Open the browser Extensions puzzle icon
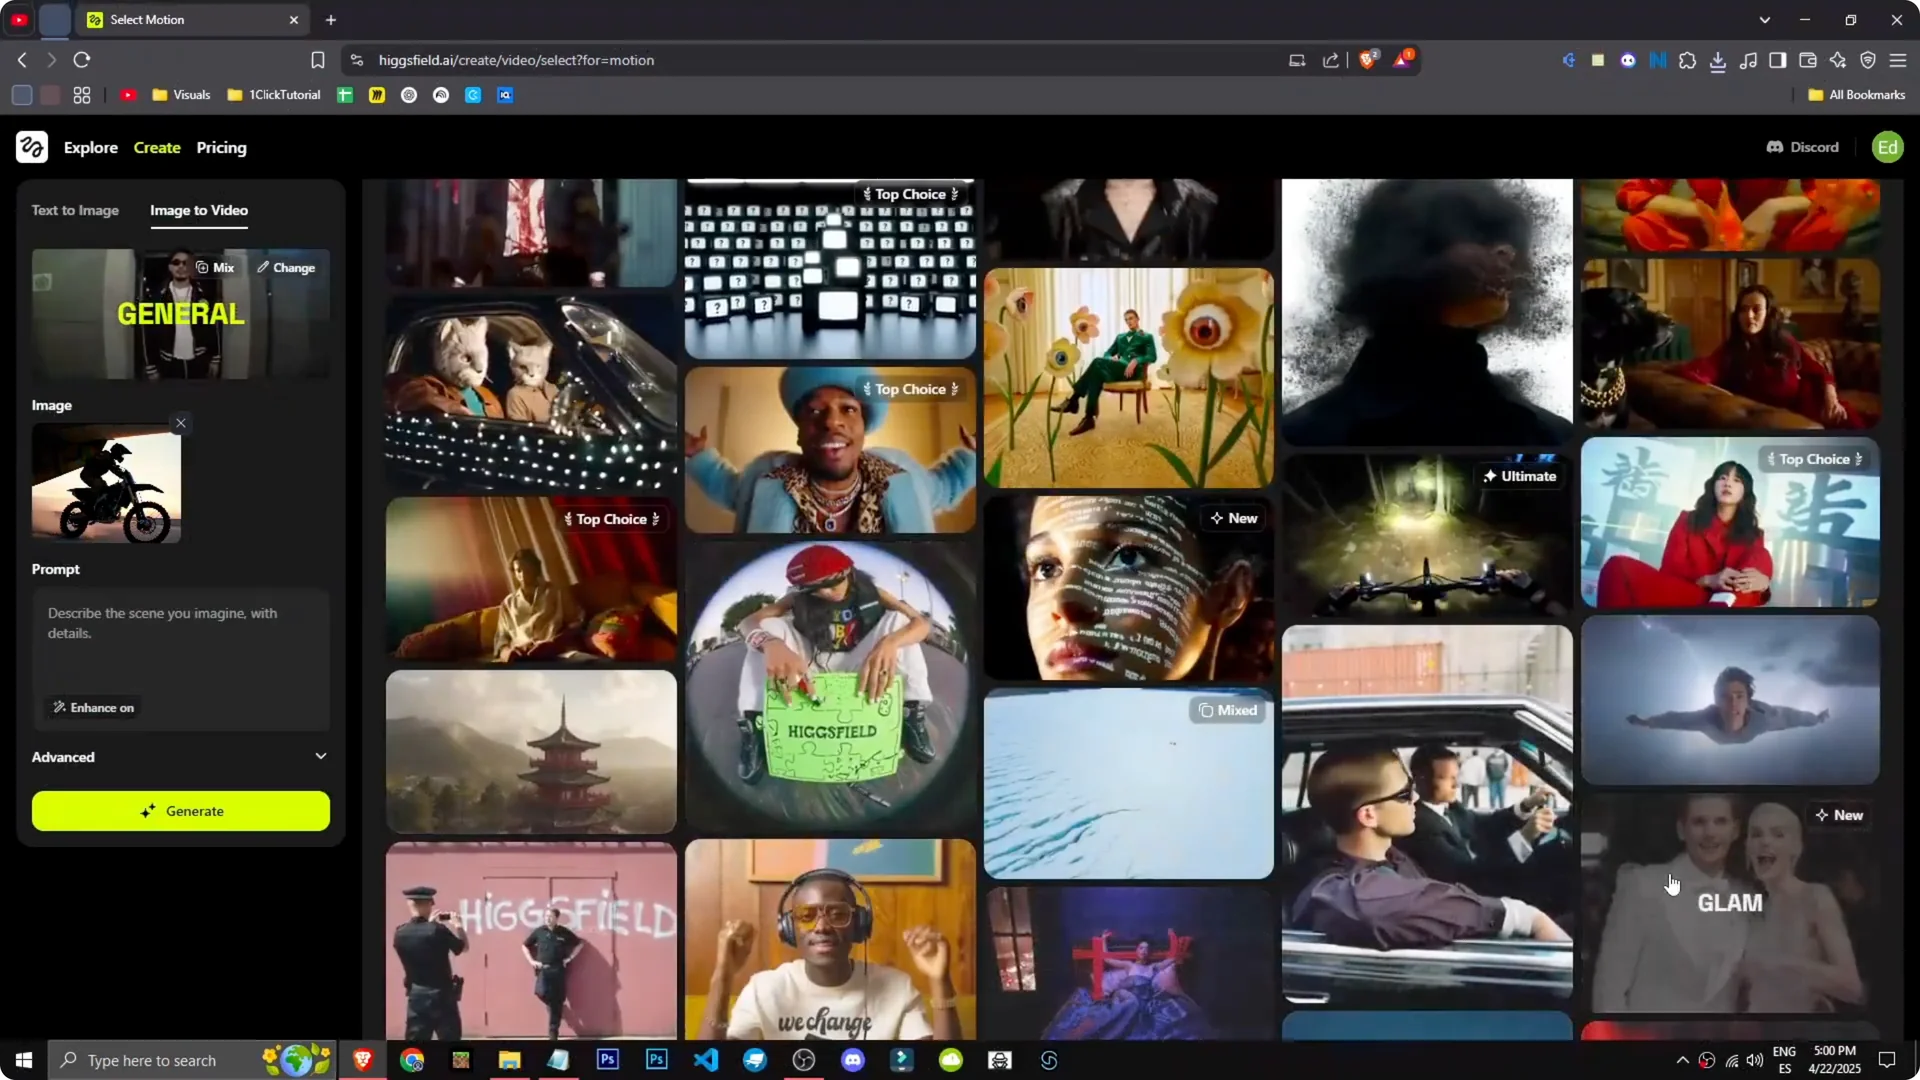The image size is (1920, 1080). pyautogui.click(x=1688, y=60)
